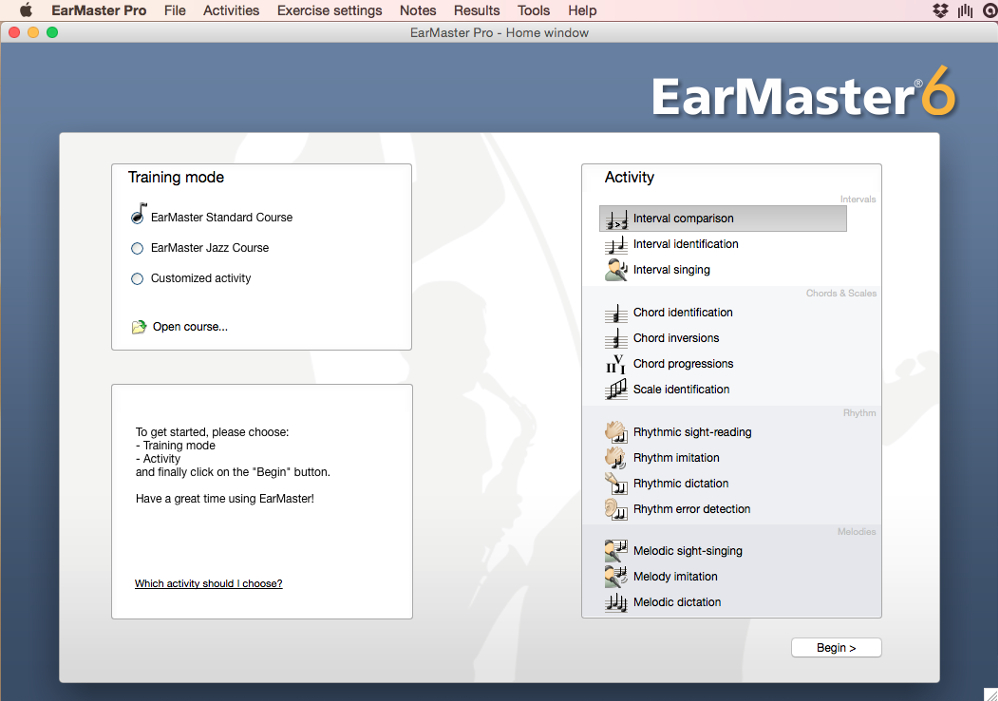
Task: Click the Interval identification icon
Action: pos(616,243)
